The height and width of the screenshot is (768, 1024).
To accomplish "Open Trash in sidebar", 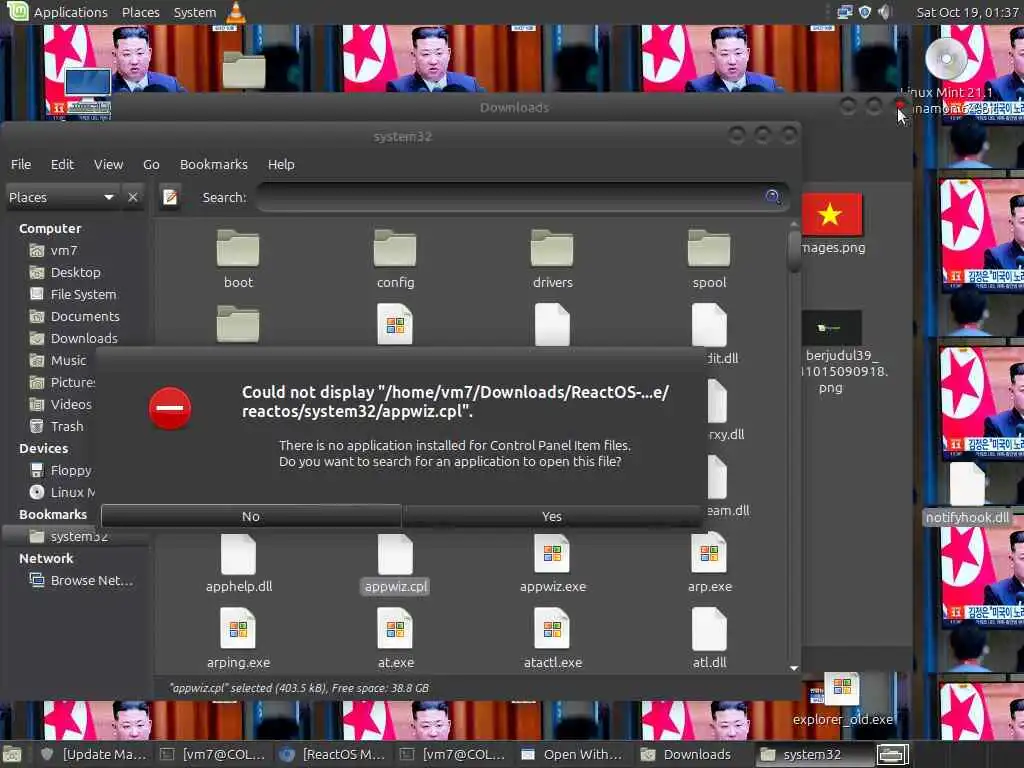I will pyautogui.click(x=57, y=426).
